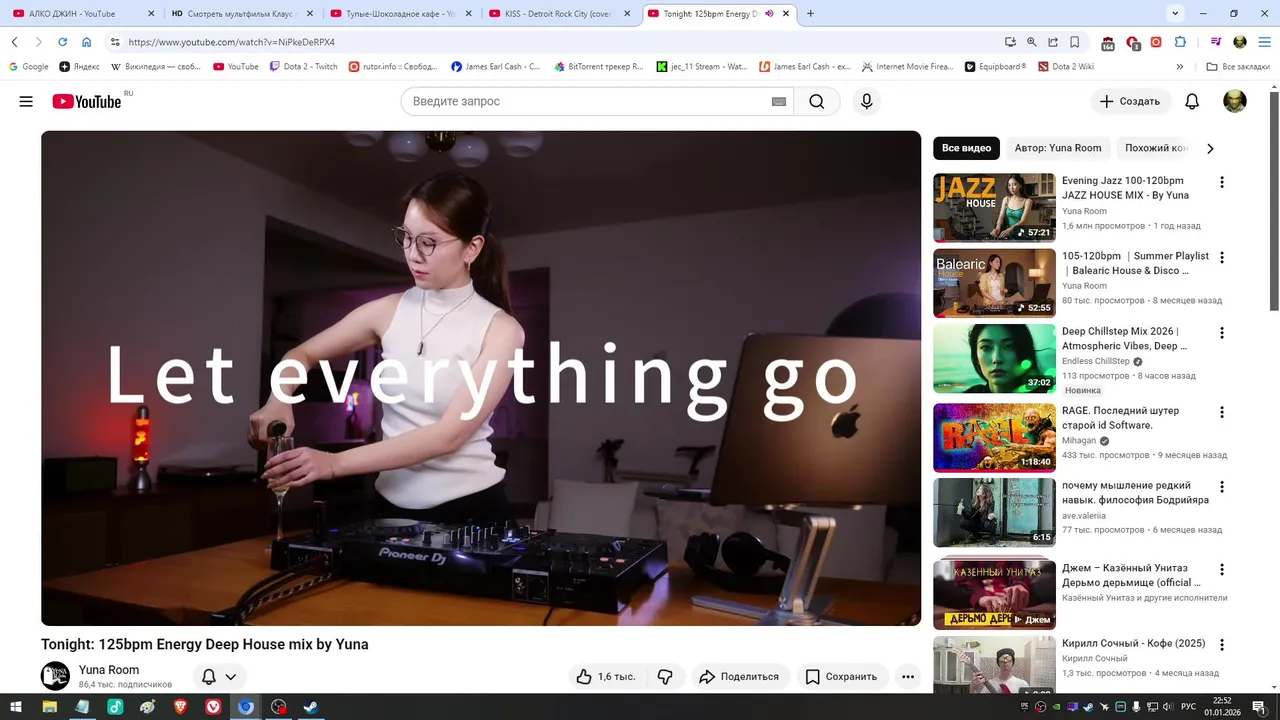
Task: Reload the page in the browser toolbar
Action: pyautogui.click(x=62, y=42)
